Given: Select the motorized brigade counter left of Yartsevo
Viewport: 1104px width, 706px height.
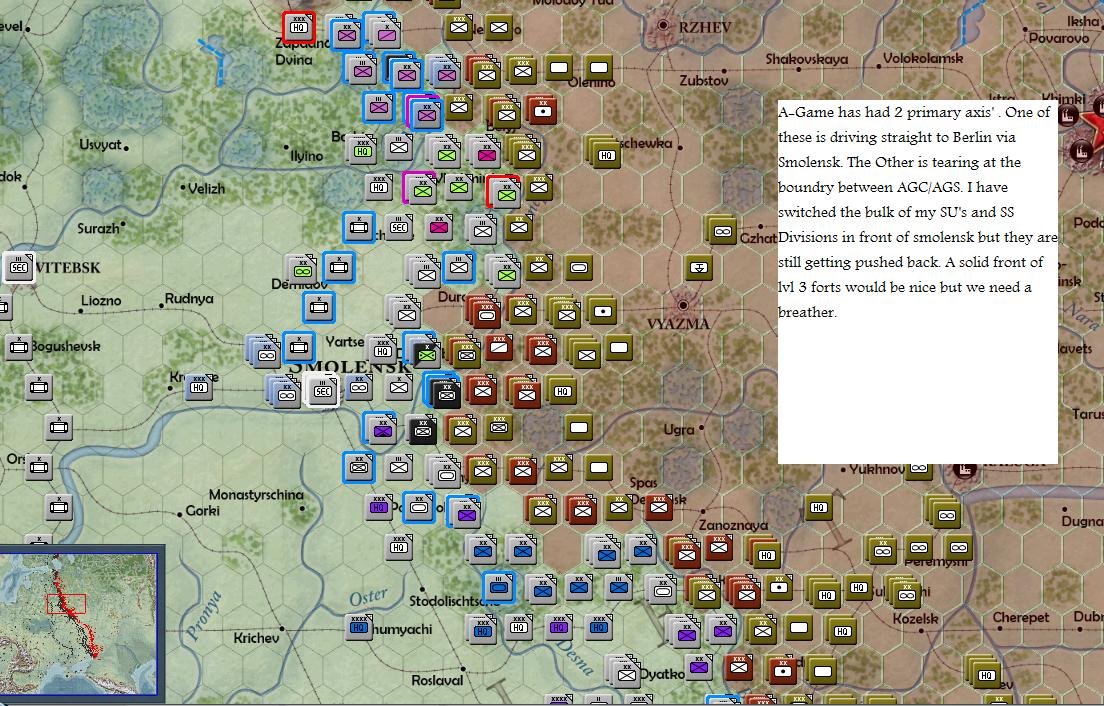Looking at the screenshot, I should [x=298, y=347].
